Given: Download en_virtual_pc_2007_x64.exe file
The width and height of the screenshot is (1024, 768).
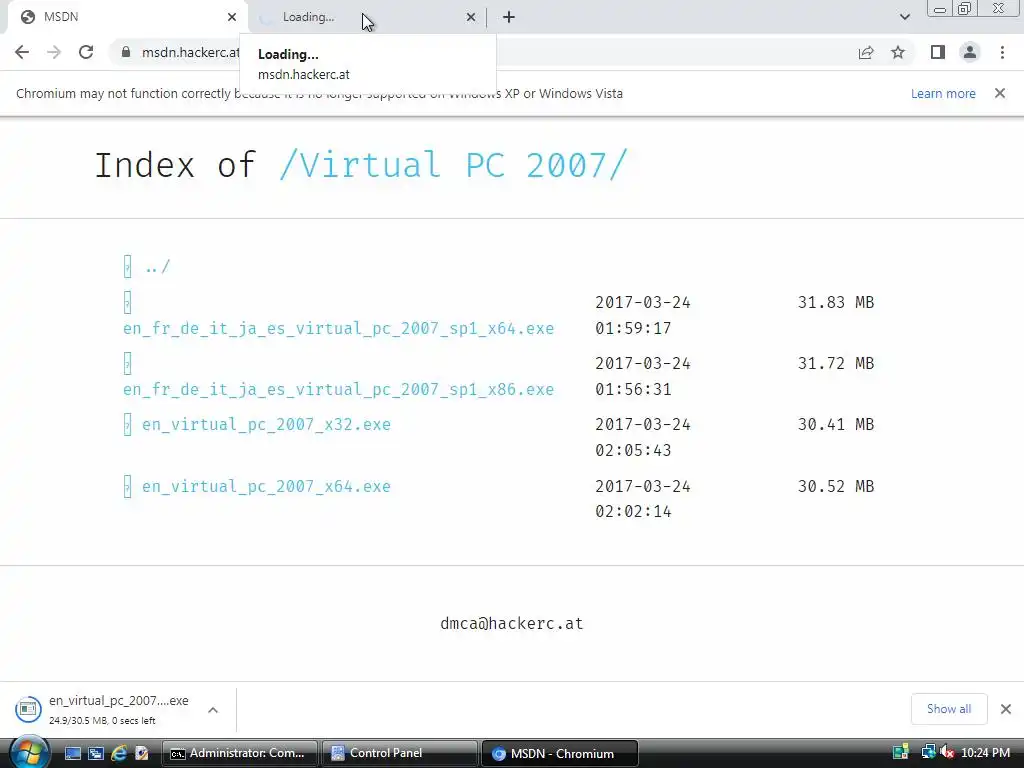Looking at the screenshot, I should pyautogui.click(x=266, y=487).
